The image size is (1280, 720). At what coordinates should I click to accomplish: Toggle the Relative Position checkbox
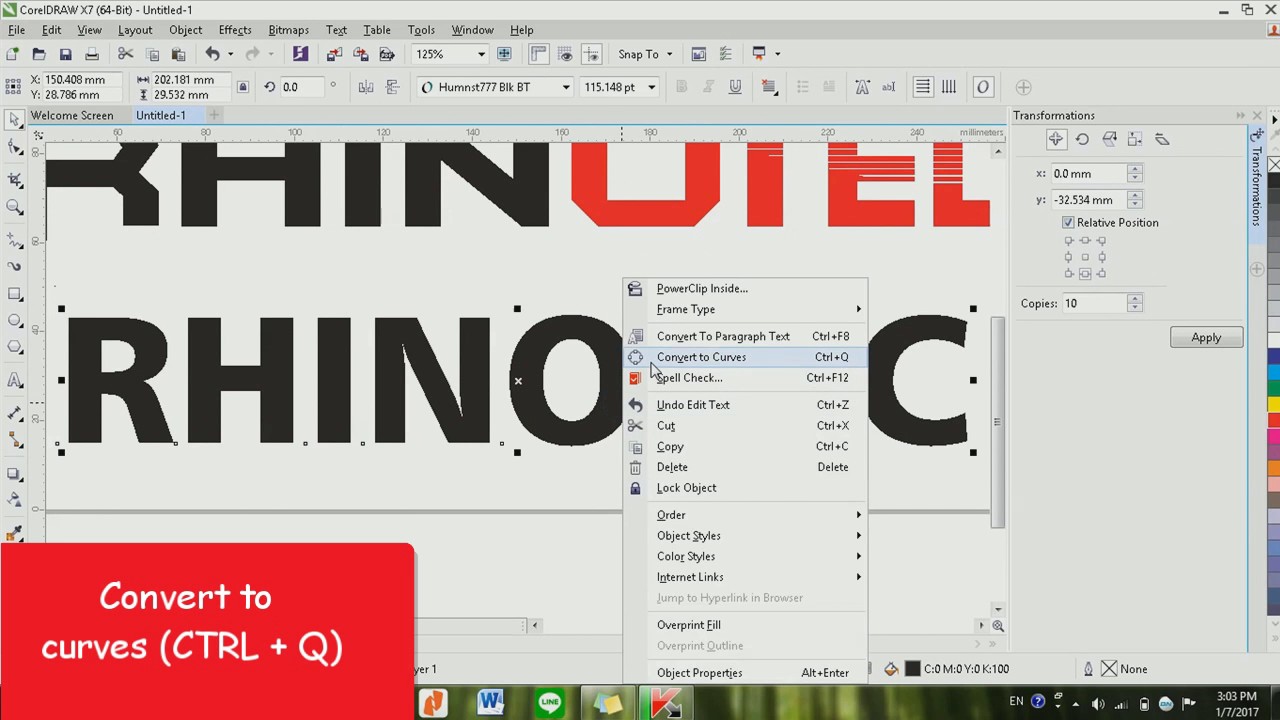coord(1068,222)
